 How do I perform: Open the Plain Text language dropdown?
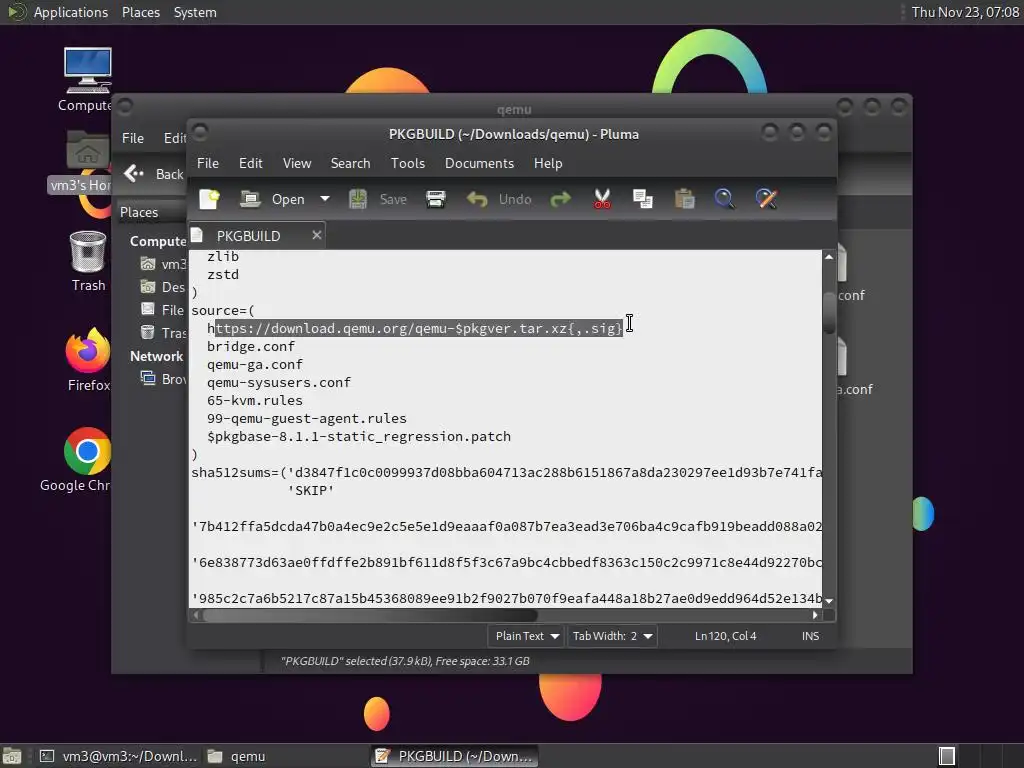pyautogui.click(x=526, y=636)
